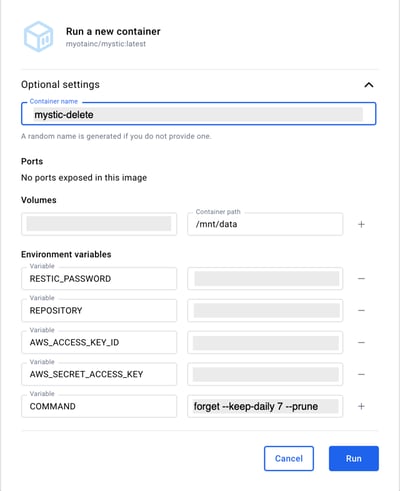
Task: Delete the AWS_ACCESS_KEY_ID variable row
Action: (361, 342)
